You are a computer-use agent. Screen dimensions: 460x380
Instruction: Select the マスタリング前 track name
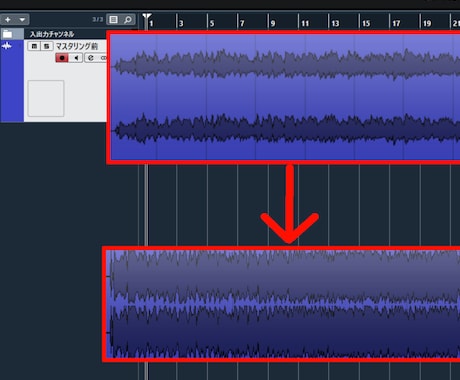(x=77, y=46)
